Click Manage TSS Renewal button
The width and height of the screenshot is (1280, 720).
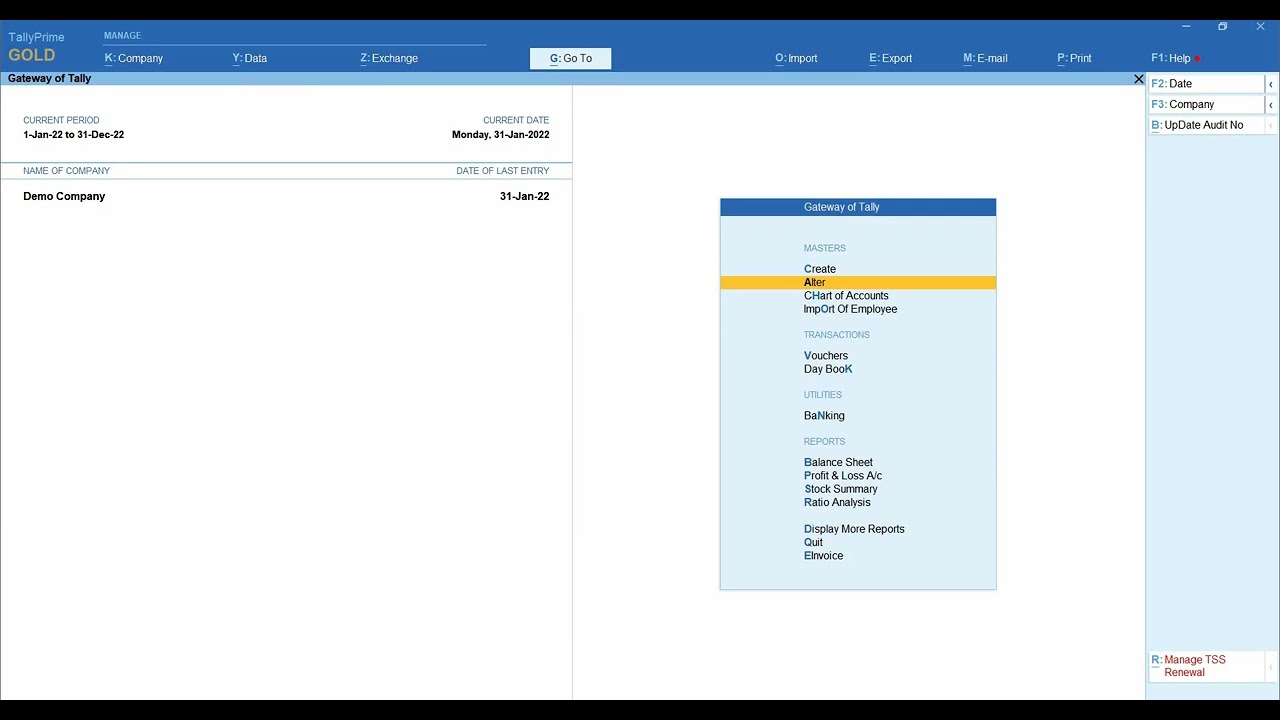1207,667
